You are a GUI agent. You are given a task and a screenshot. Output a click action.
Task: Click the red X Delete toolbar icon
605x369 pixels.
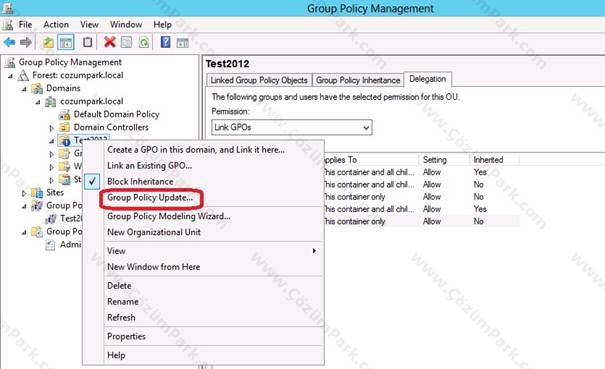110,42
